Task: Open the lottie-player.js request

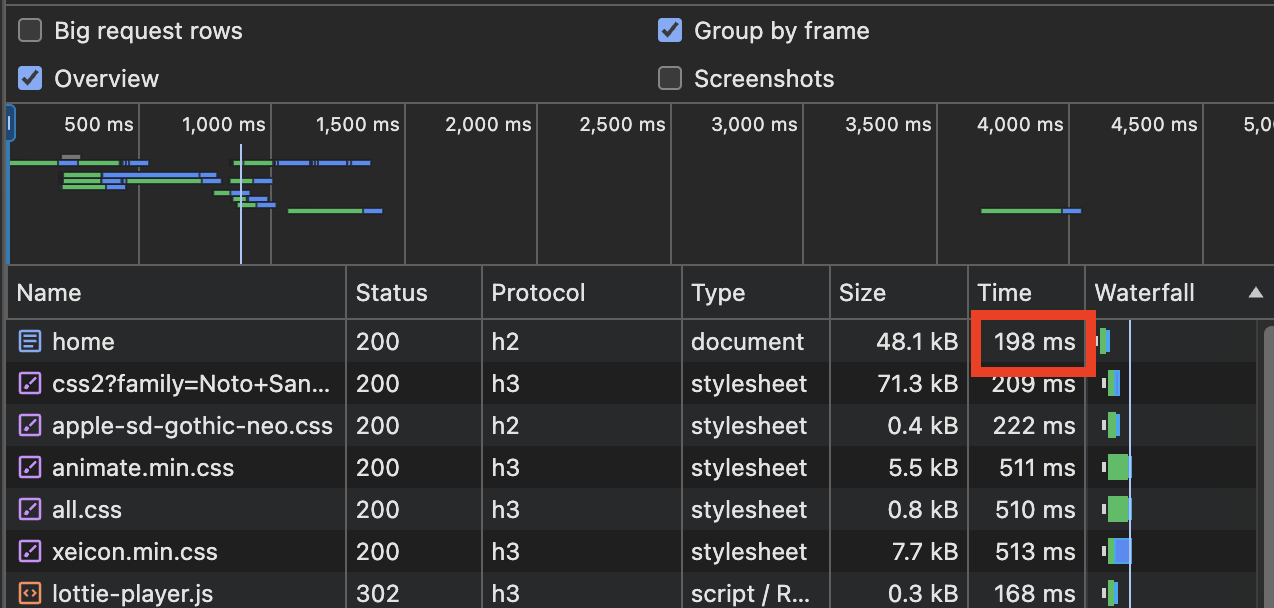Action: click(132, 594)
